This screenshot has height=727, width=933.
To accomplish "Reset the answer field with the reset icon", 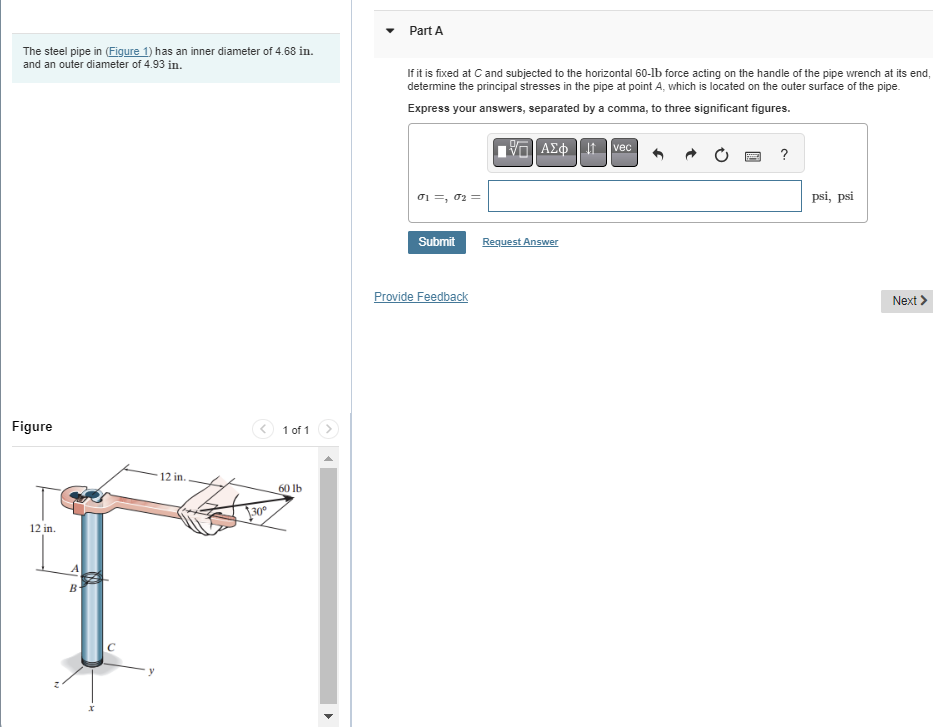I will [721, 154].
